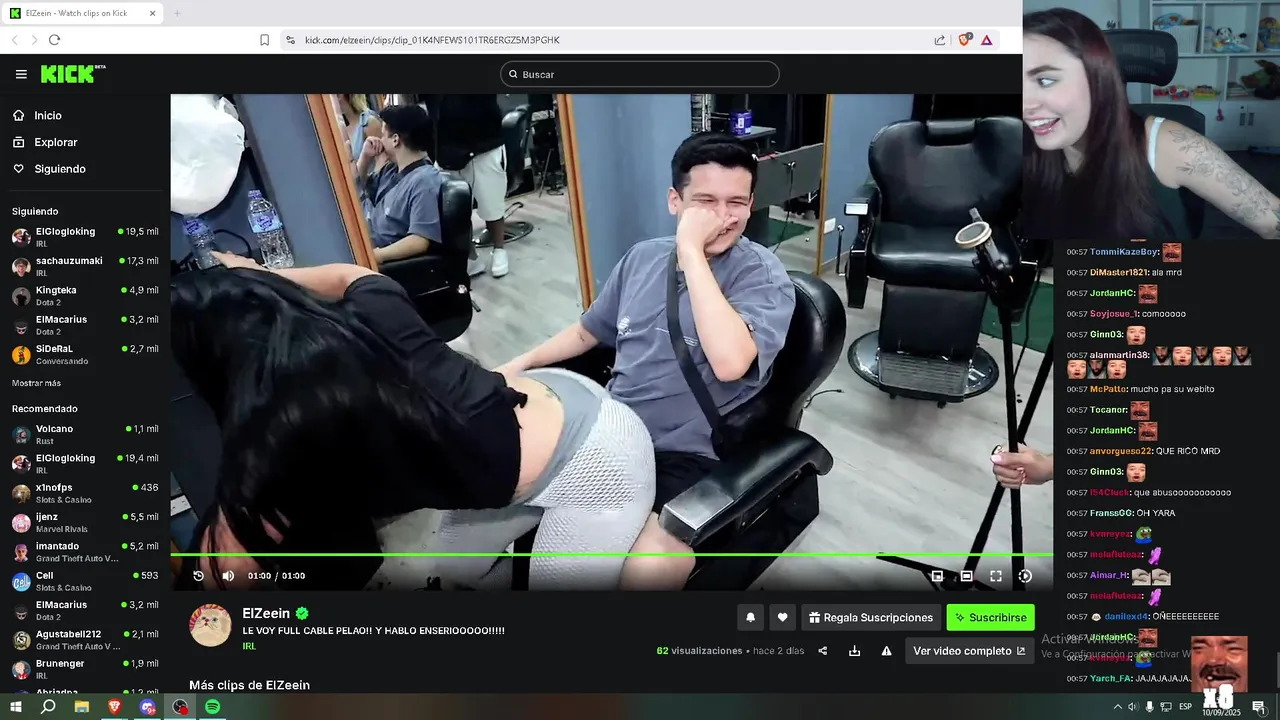
Task: Open SiDeRaL channel in sidebar
Action: coord(85,354)
